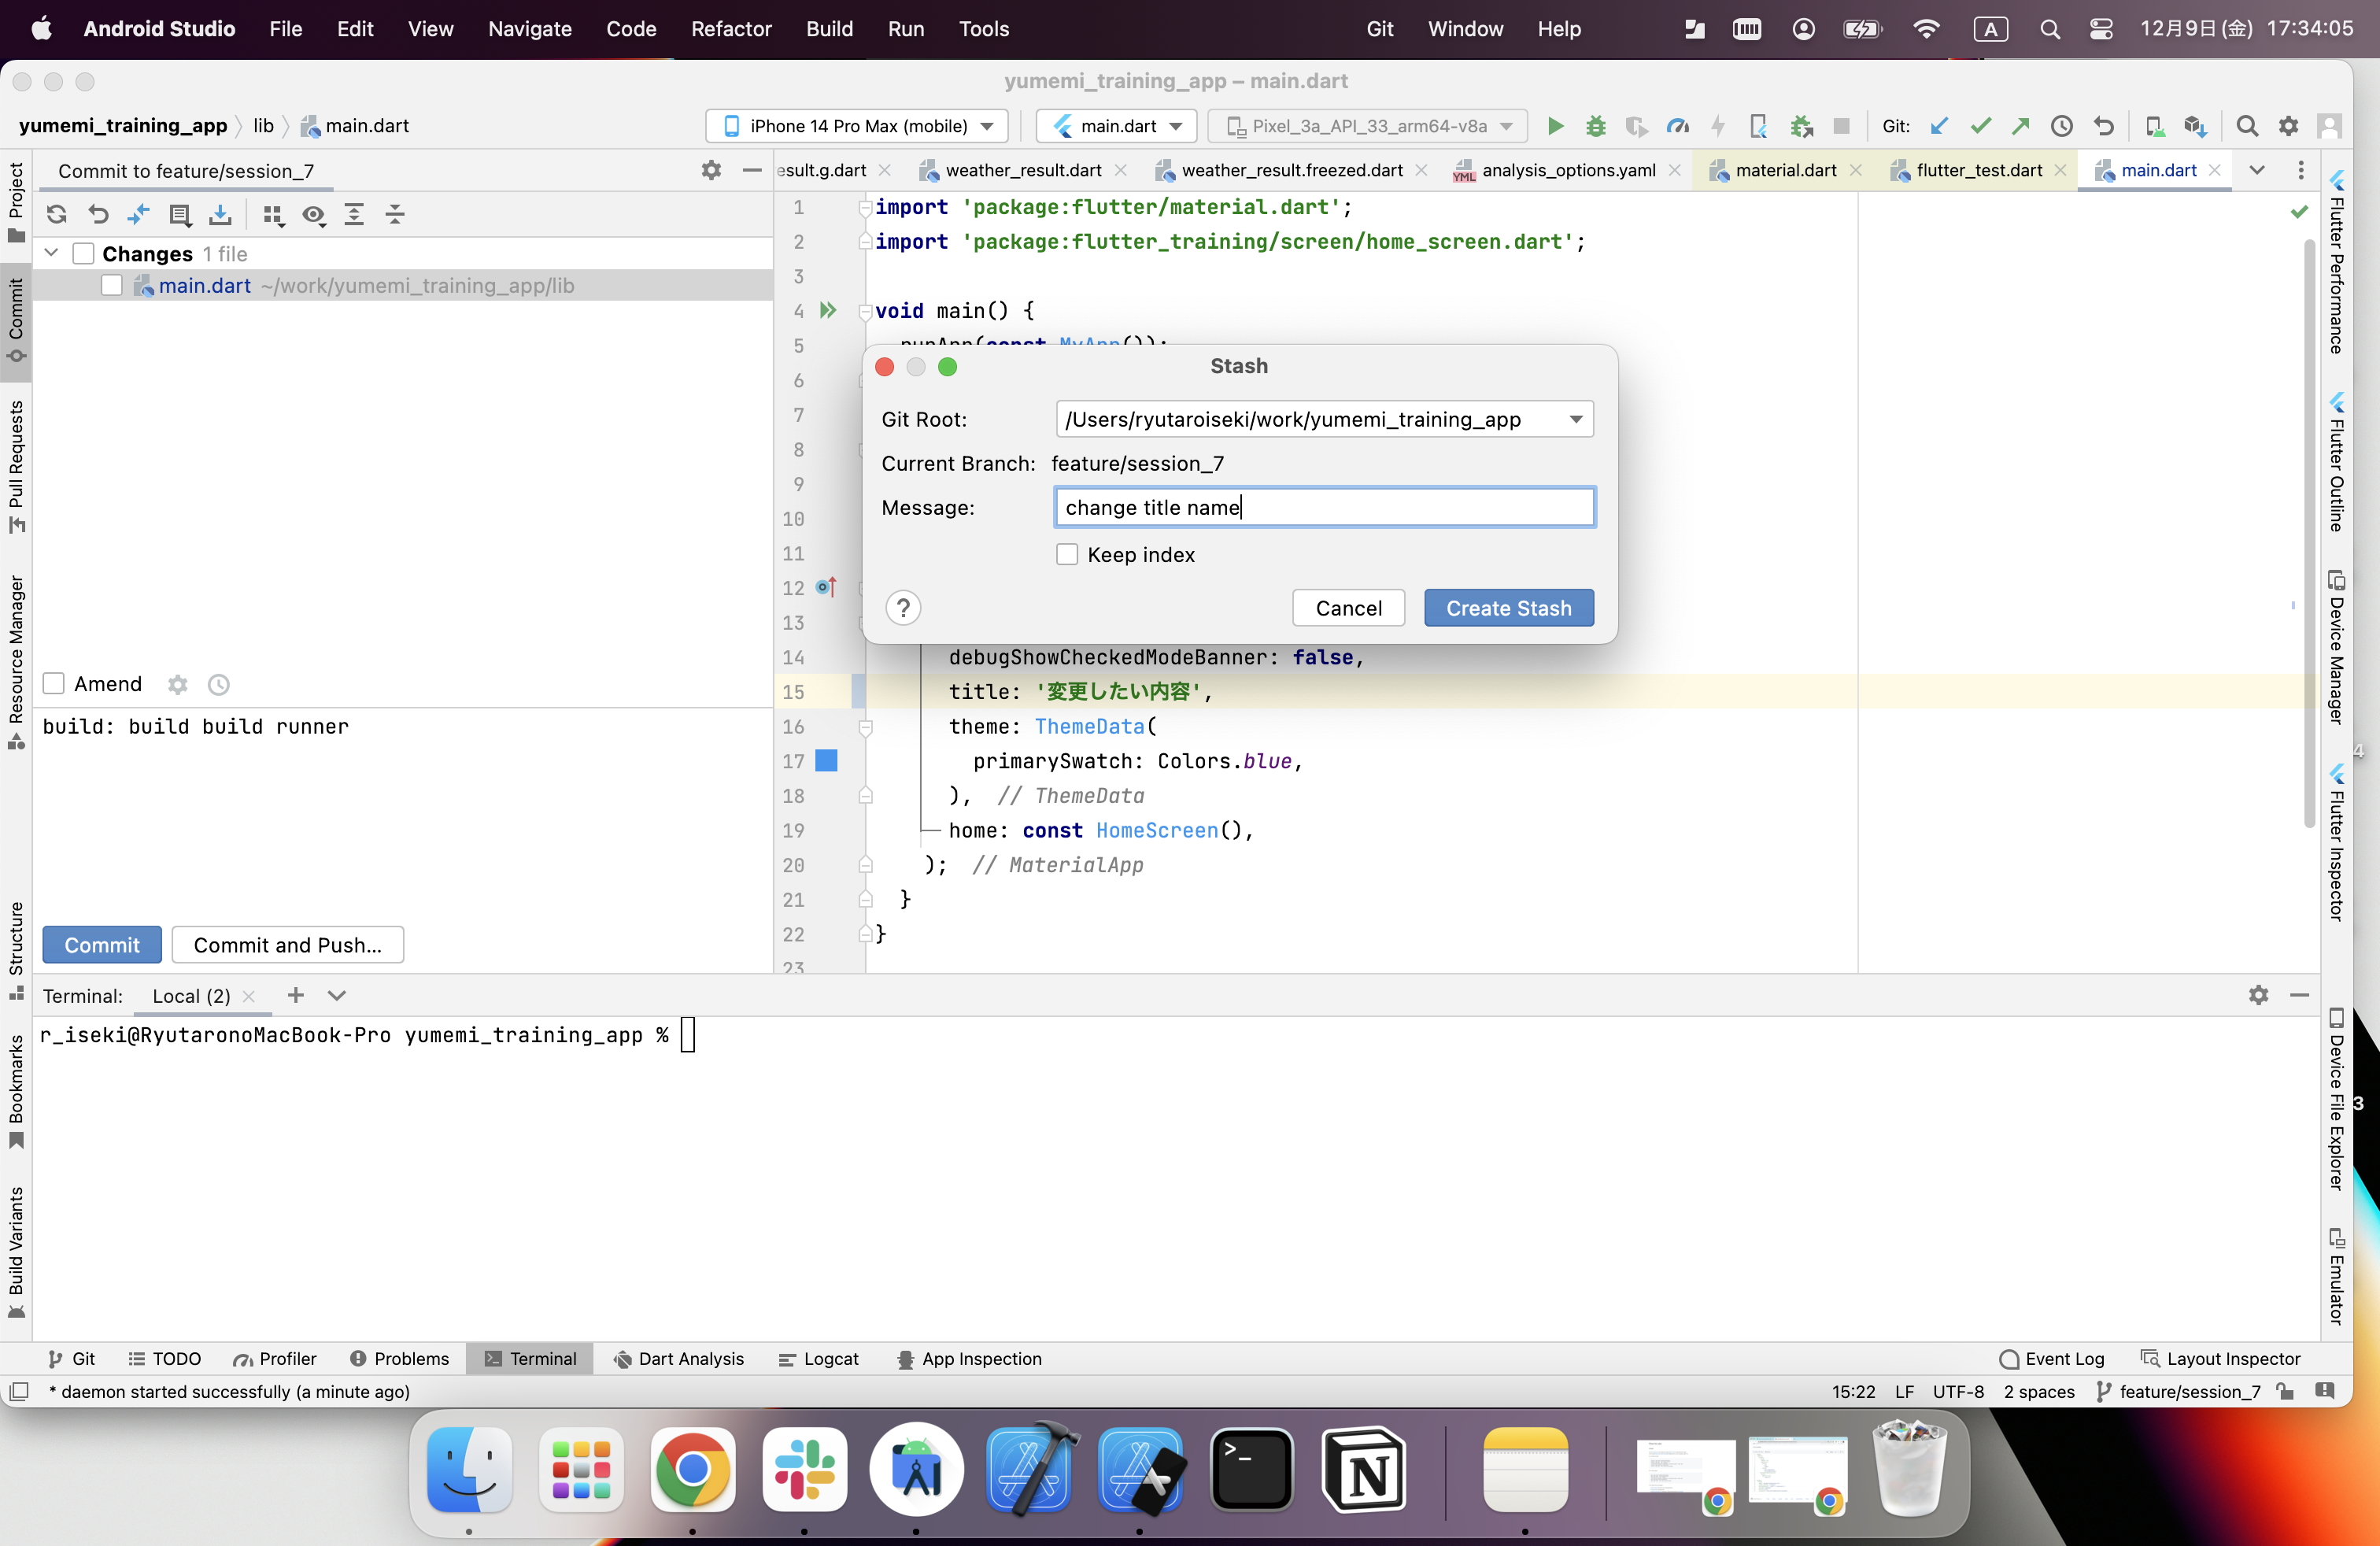Check the Amend checkbox
The width and height of the screenshot is (2380, 1546).
tap(54, 684)
